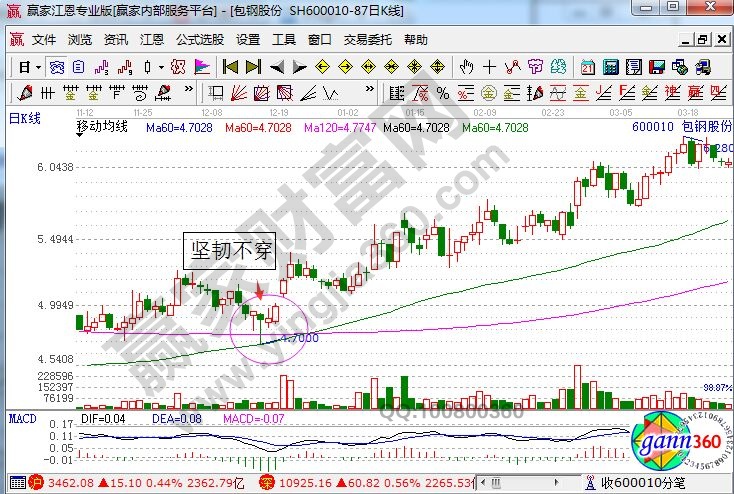Open the 交易委托 menu

point(367,40)
